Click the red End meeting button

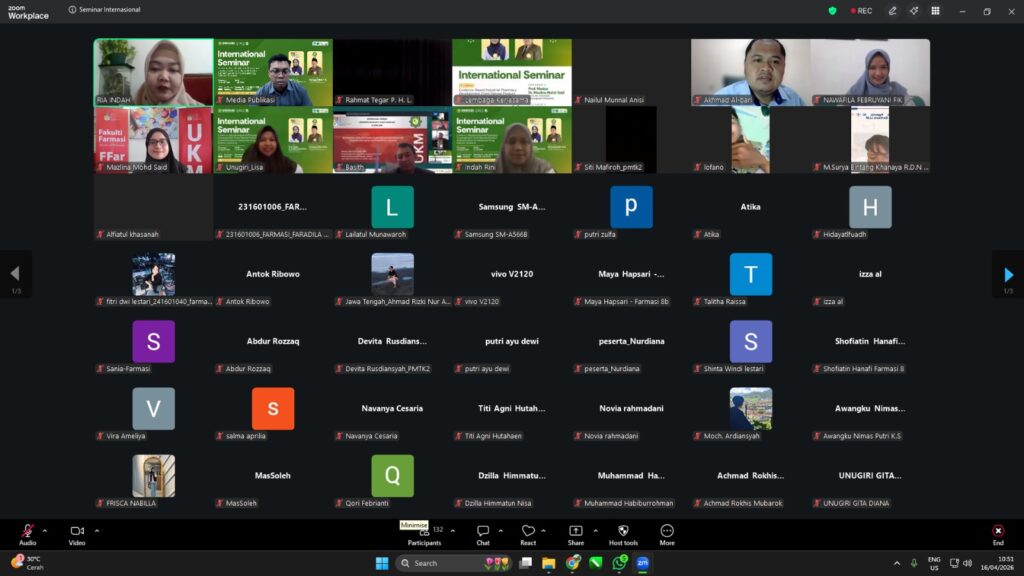[997, 531]
